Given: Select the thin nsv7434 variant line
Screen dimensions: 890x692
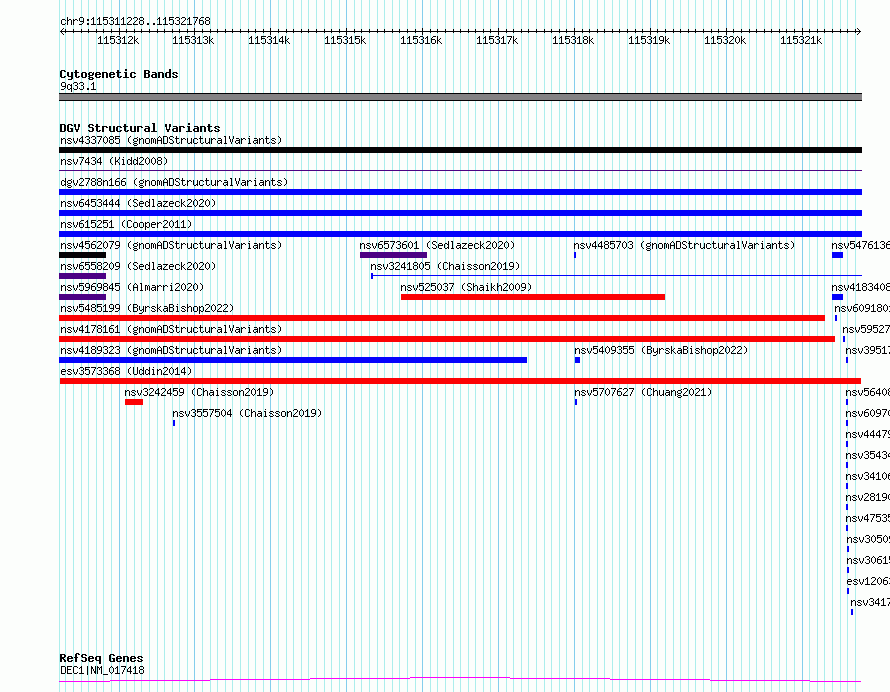Looking at the screenshot, I should pyautogui.click(x=460, y=170).
